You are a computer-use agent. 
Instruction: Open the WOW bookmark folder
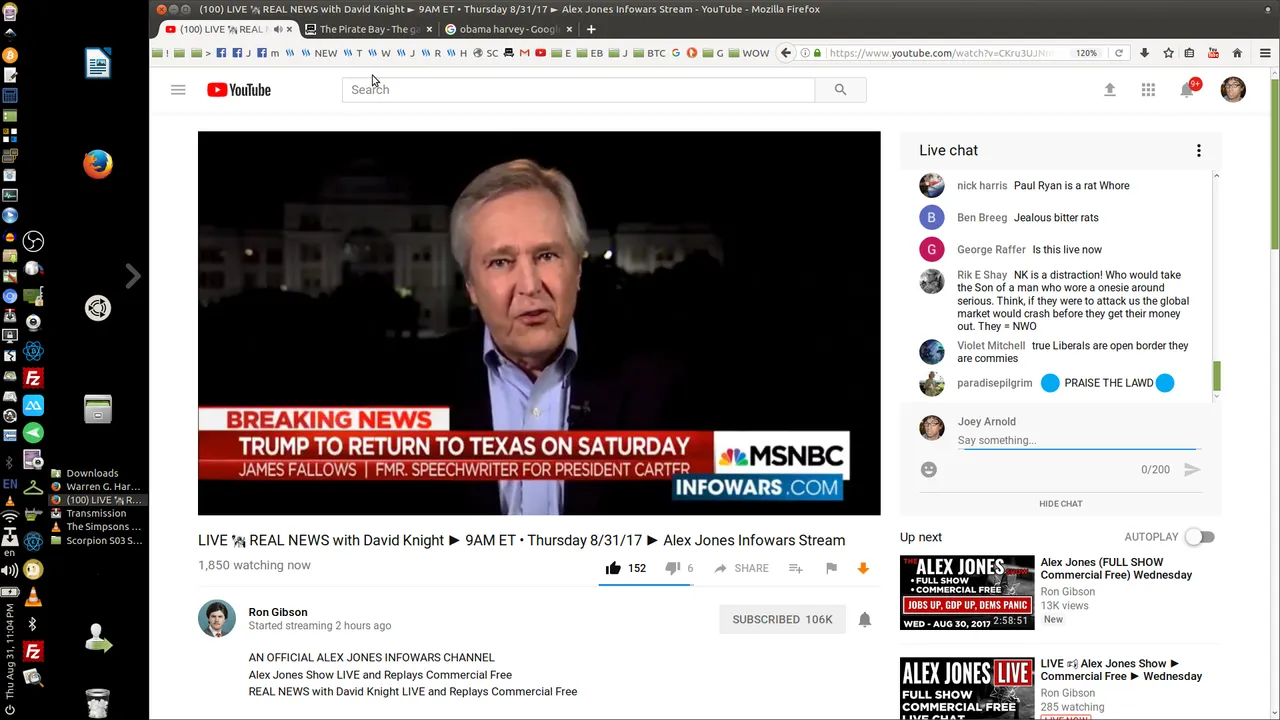tap(749, 53)
